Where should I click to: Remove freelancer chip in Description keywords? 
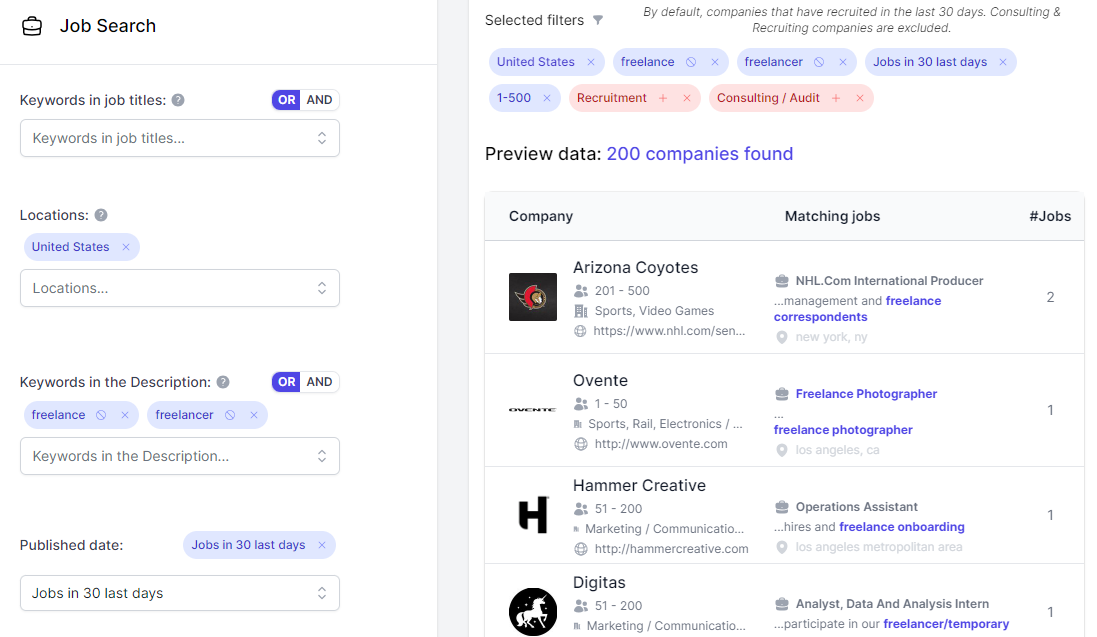254,415
